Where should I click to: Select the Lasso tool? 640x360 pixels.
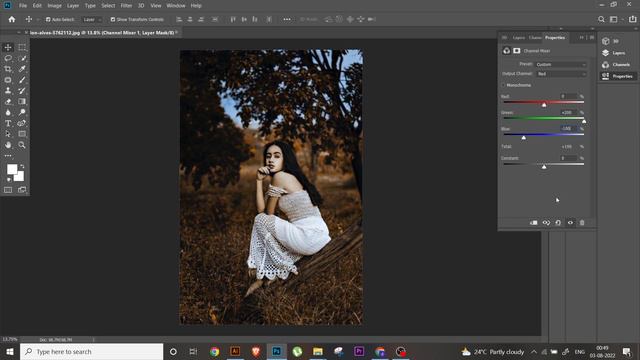pos(8,58)
